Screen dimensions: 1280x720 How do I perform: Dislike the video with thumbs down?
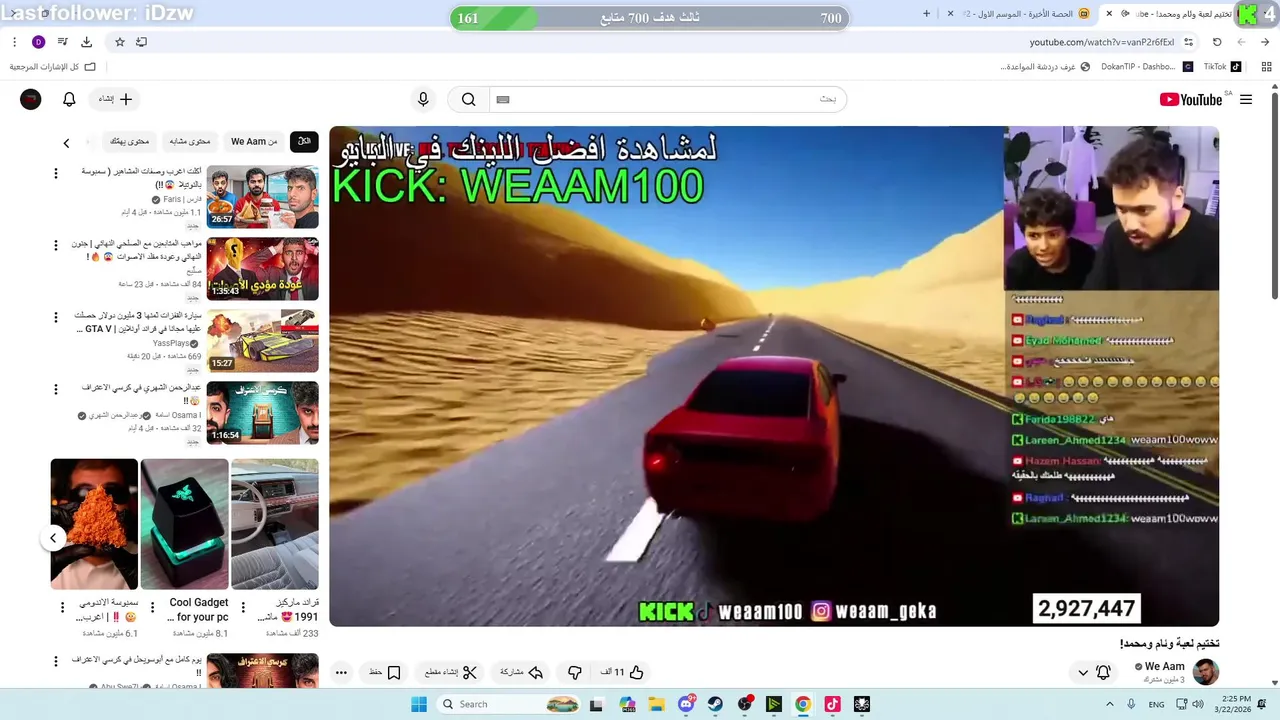(x=575, y=673)
